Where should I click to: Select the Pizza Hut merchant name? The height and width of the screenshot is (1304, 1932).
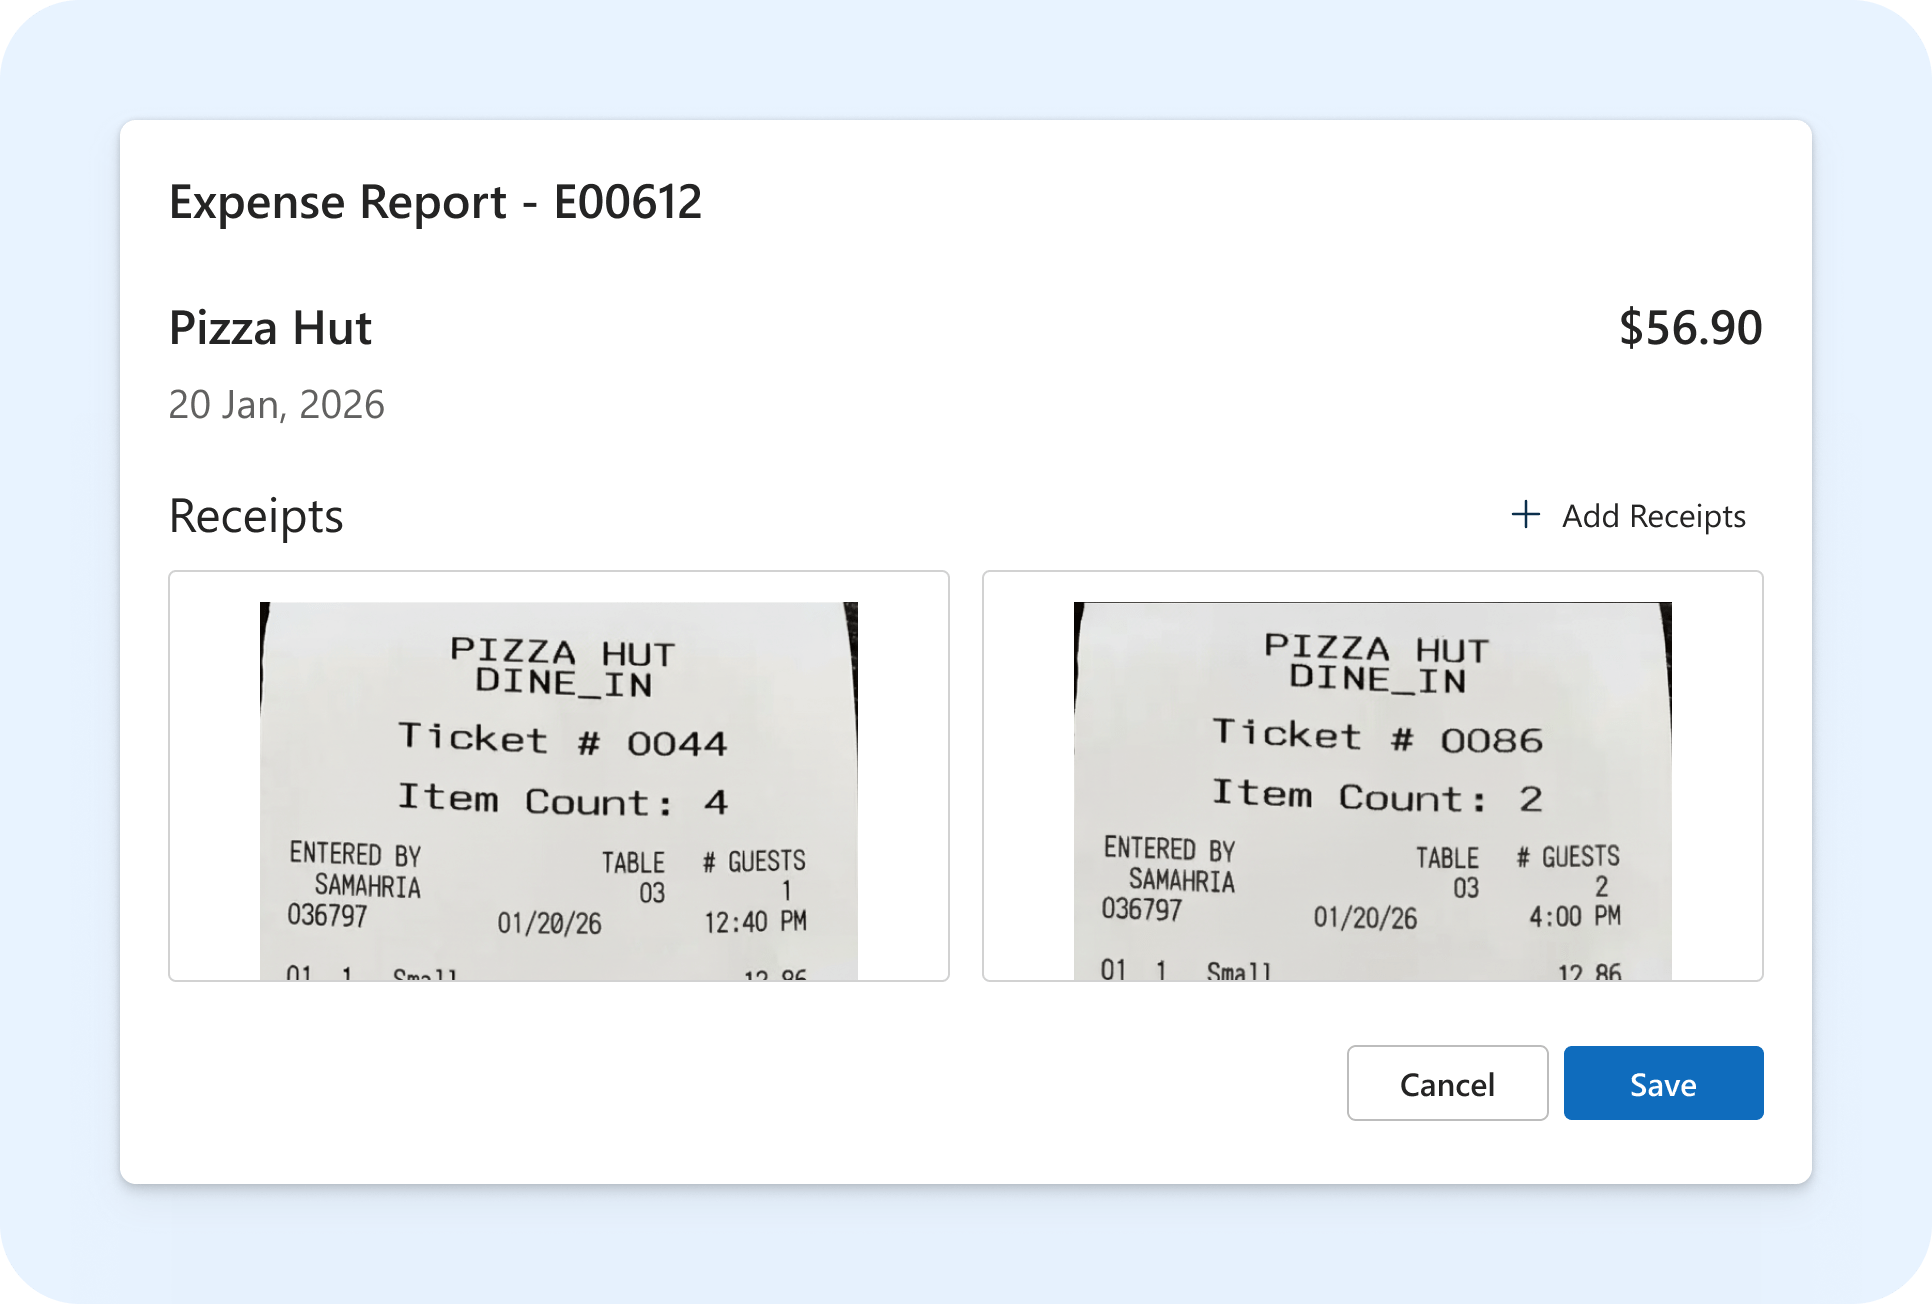270,328
